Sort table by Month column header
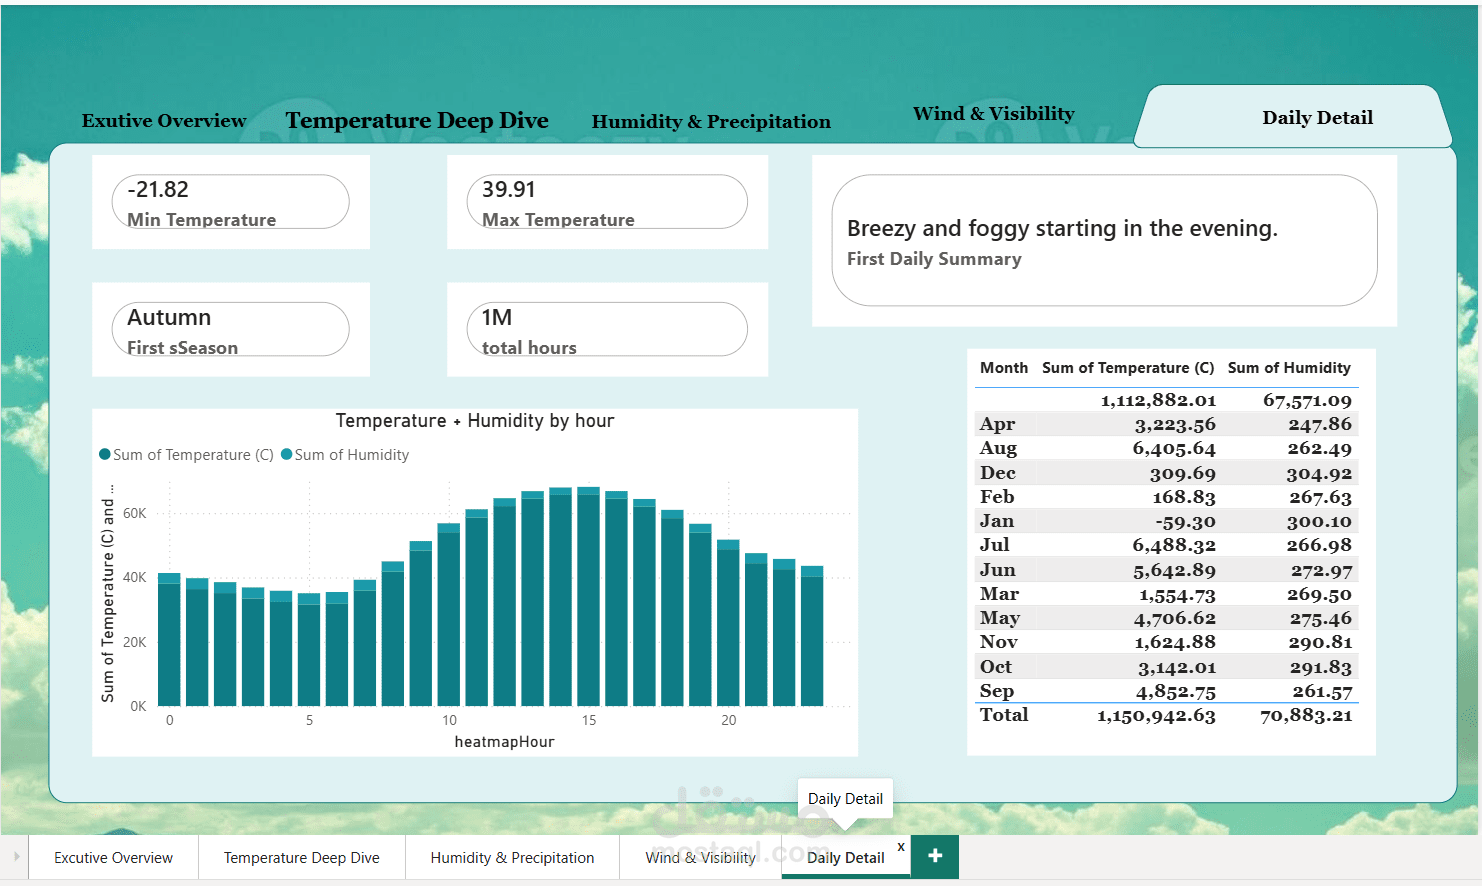 [x=1004, y=368]
